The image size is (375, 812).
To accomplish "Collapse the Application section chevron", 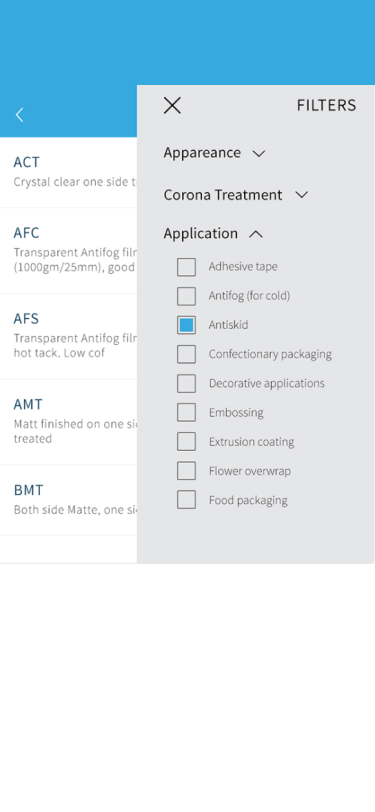I will 256,234.
